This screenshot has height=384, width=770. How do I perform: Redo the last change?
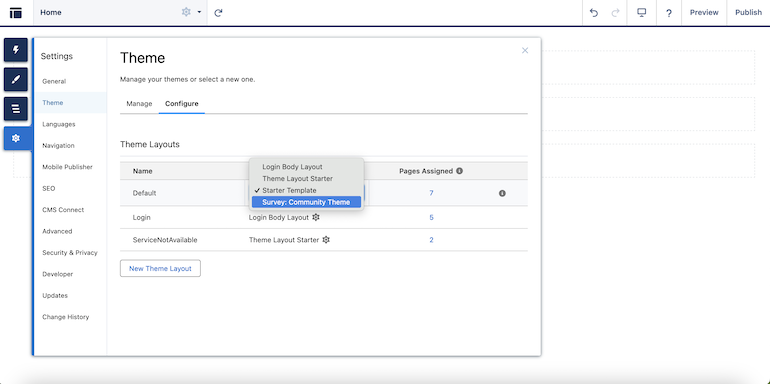(615, 13)
